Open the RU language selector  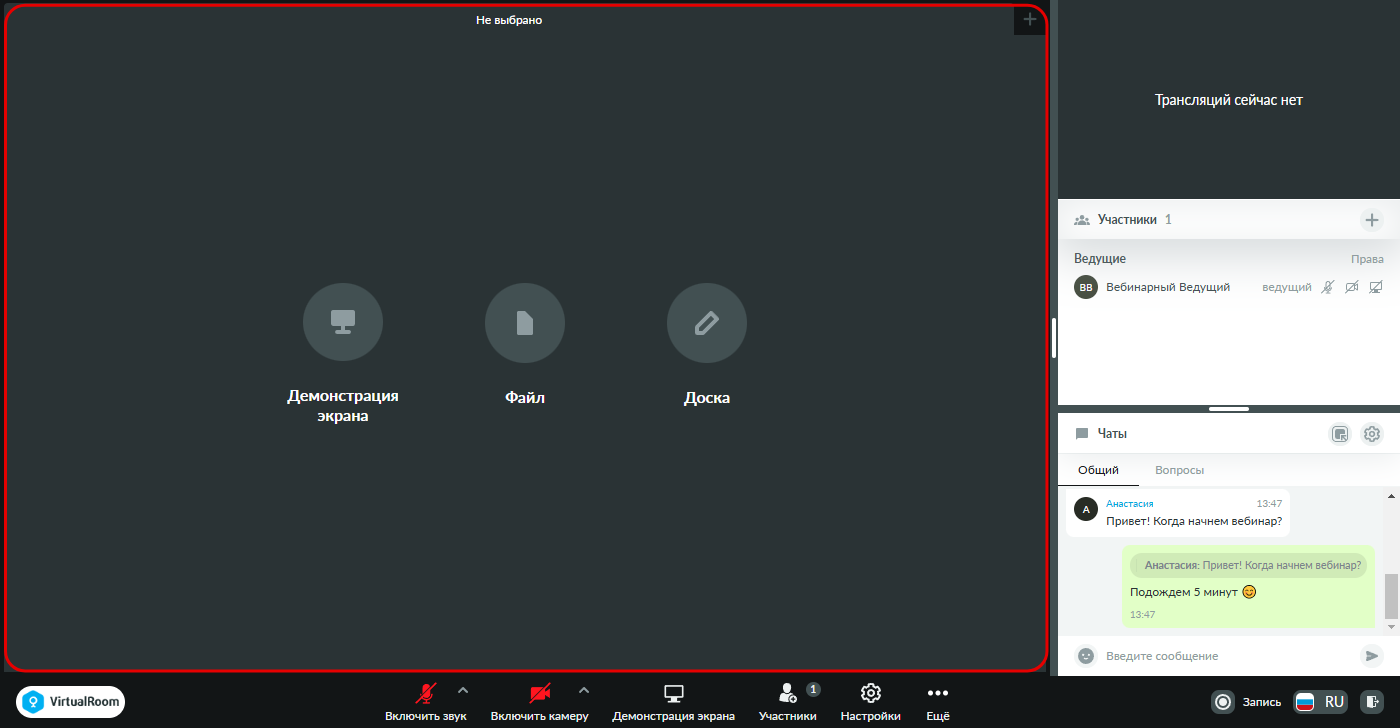(x=1320, y=702)
